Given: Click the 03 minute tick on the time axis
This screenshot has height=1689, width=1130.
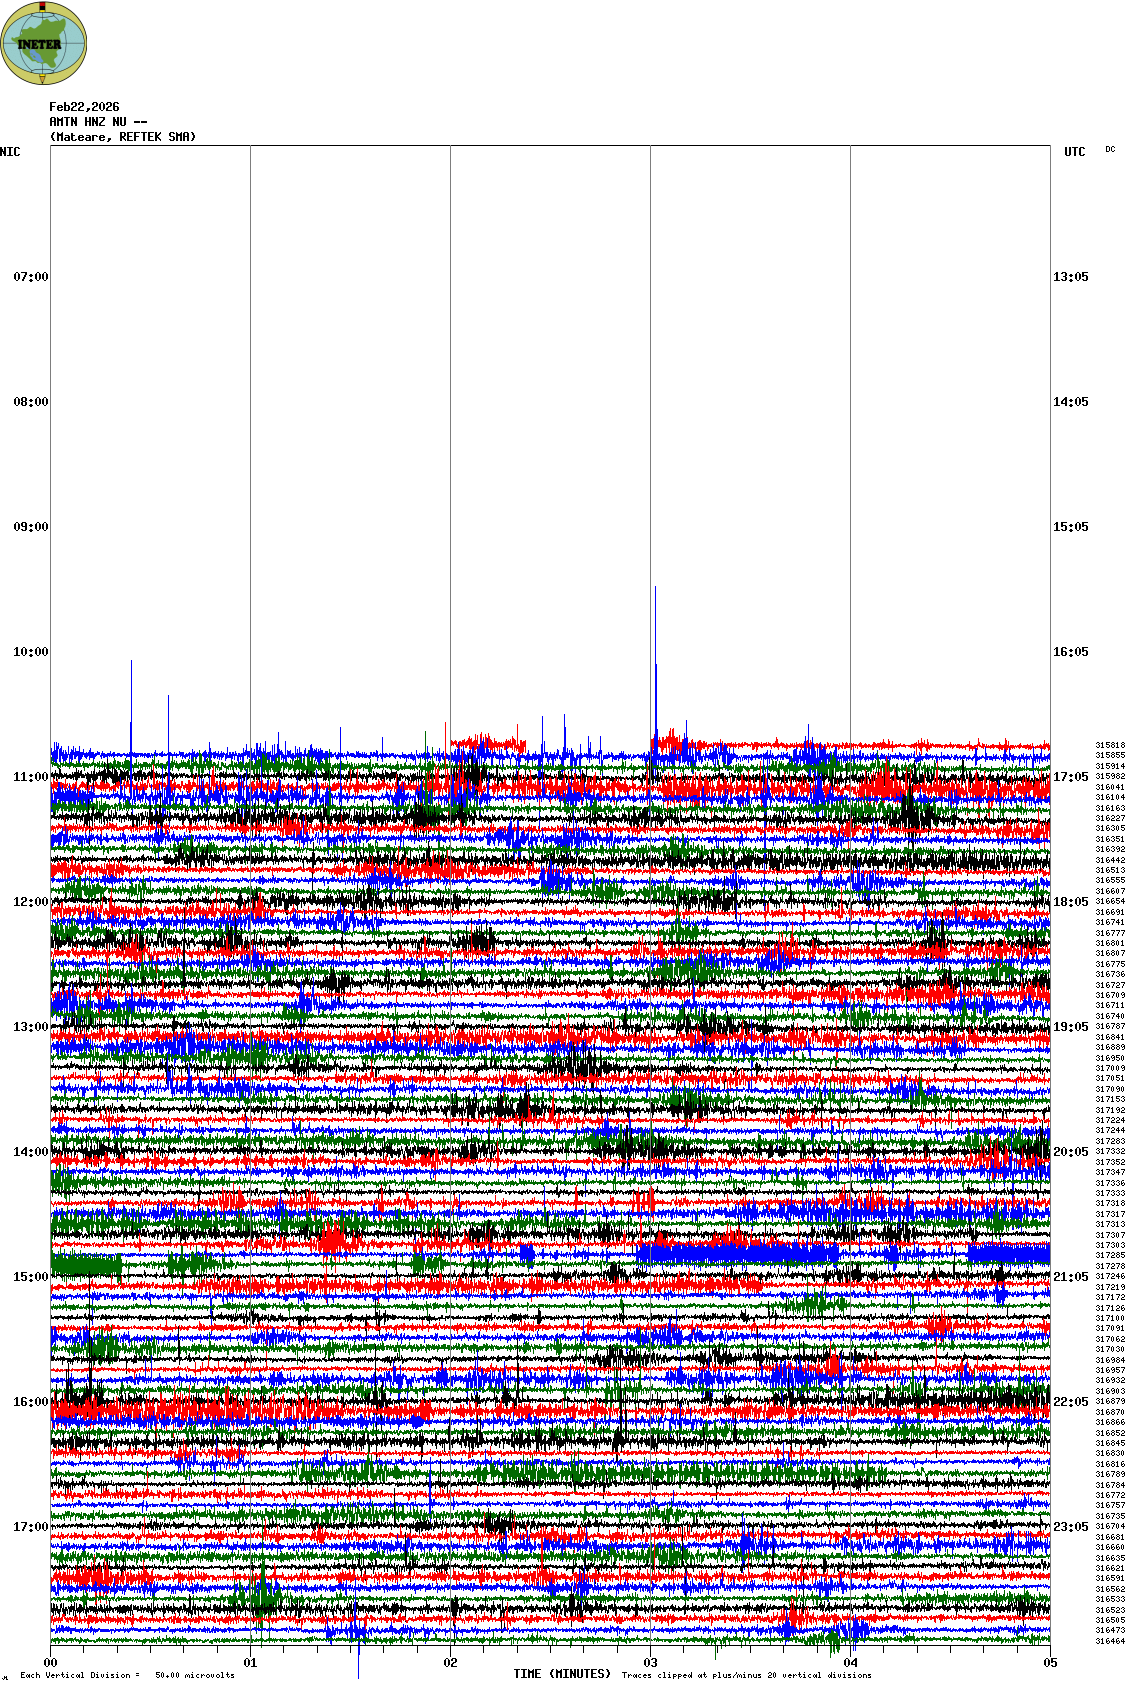Looking at the screenshot, I should click(650, 1663).
